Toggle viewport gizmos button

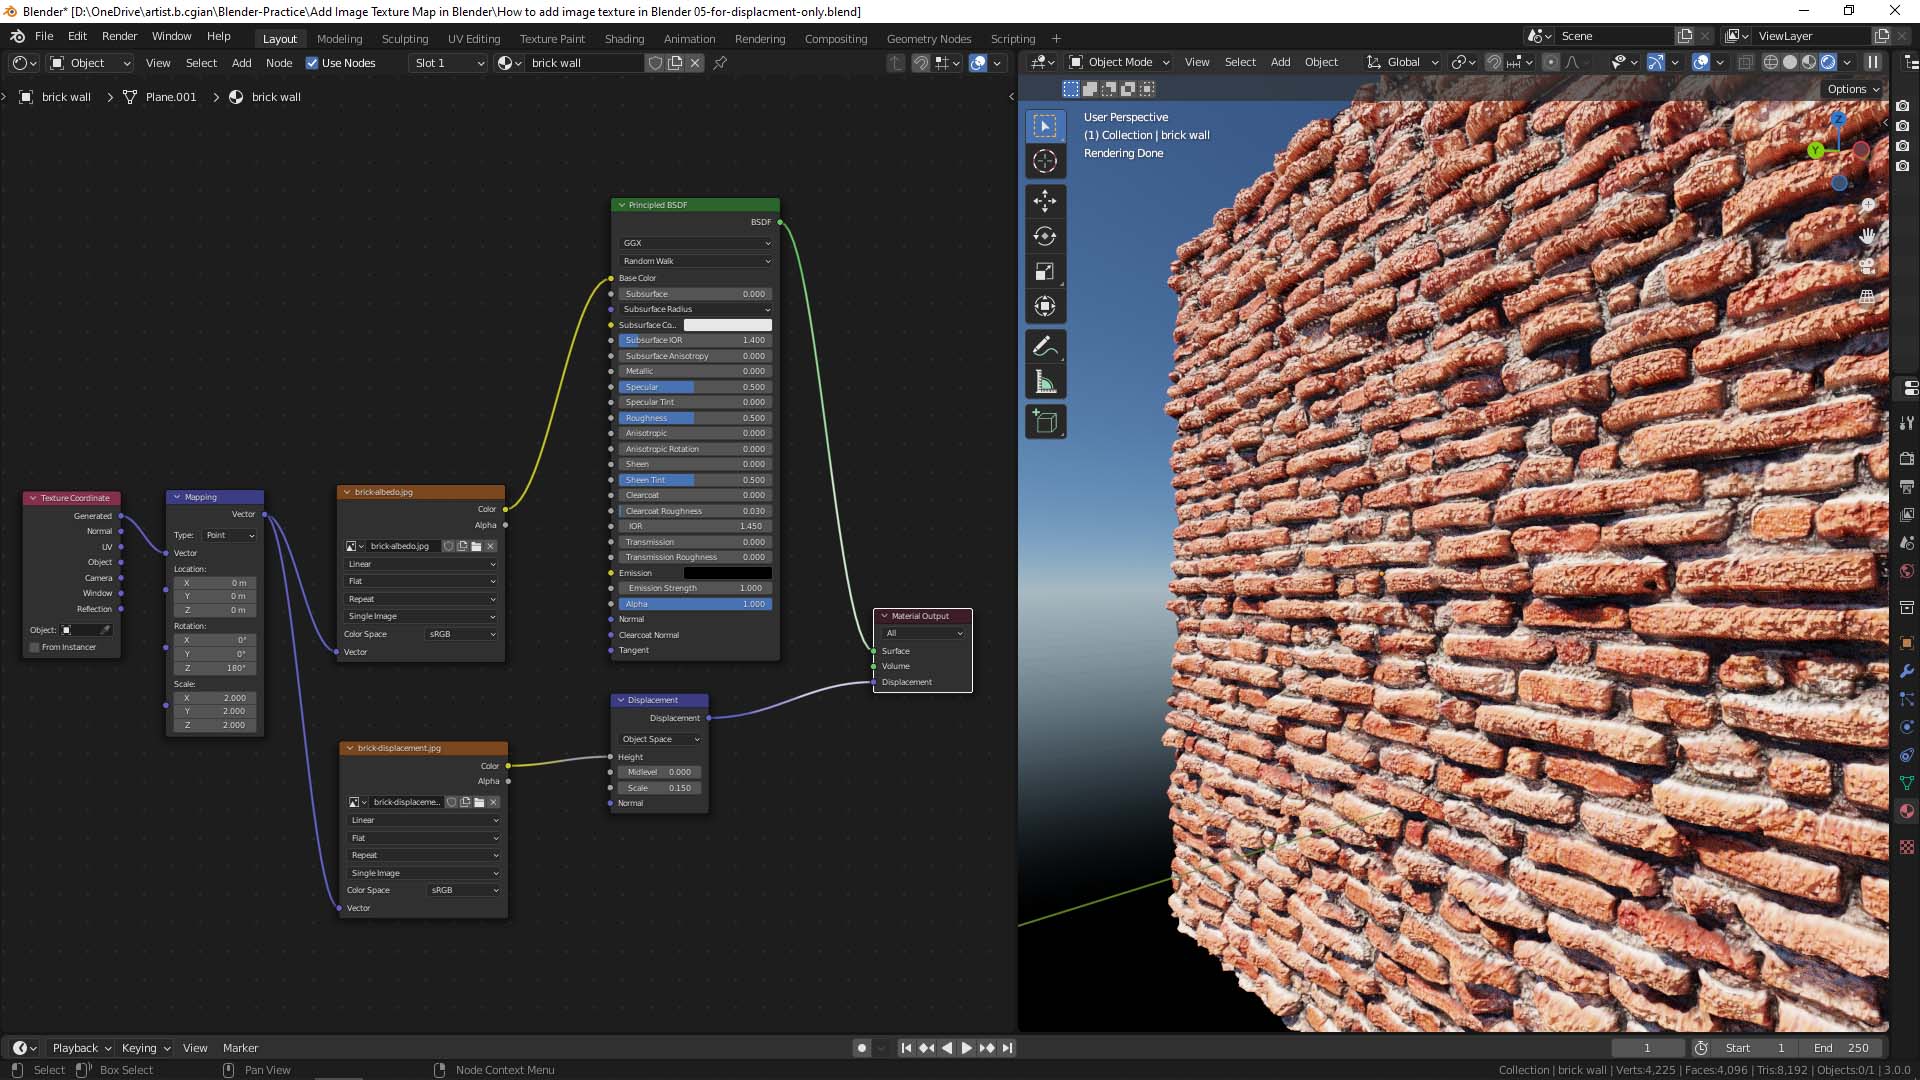point(1656,62)
